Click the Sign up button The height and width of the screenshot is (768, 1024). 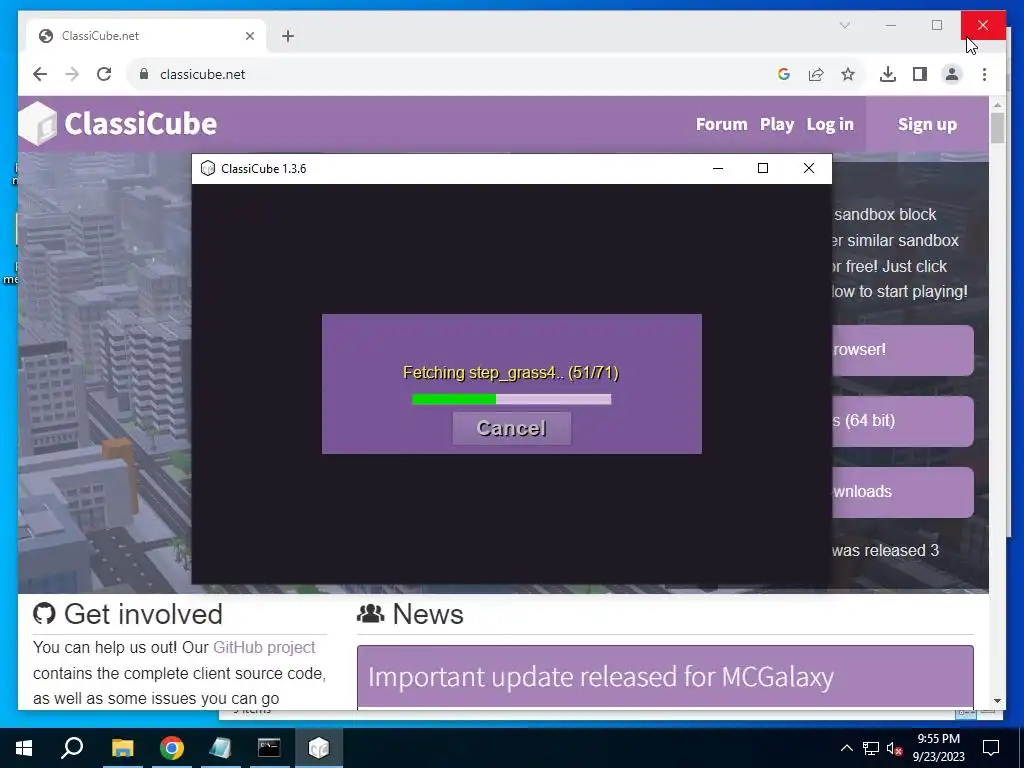927,124
